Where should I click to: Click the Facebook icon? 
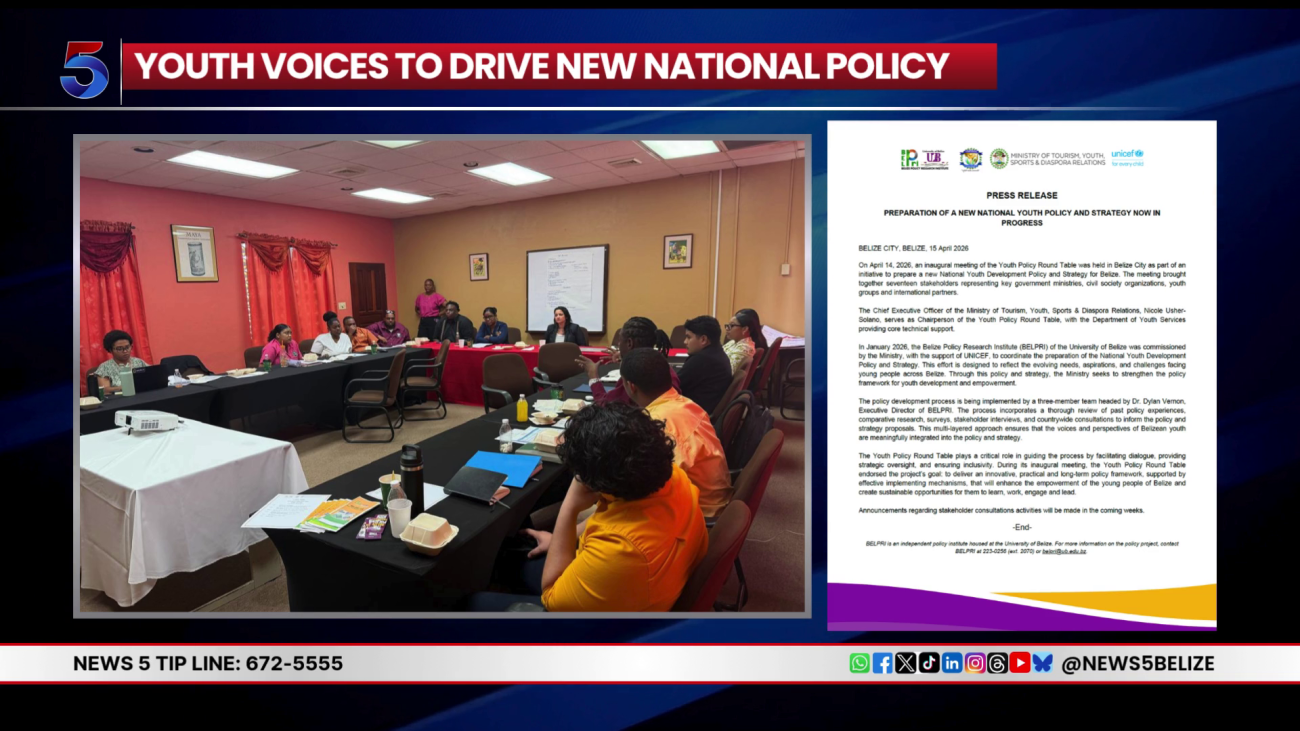pos(884,663)
